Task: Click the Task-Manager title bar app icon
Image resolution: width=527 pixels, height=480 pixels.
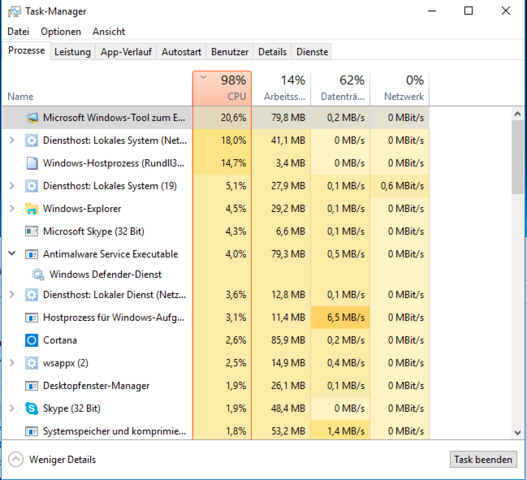Action: pyautogui.click(x=14, y=11)
